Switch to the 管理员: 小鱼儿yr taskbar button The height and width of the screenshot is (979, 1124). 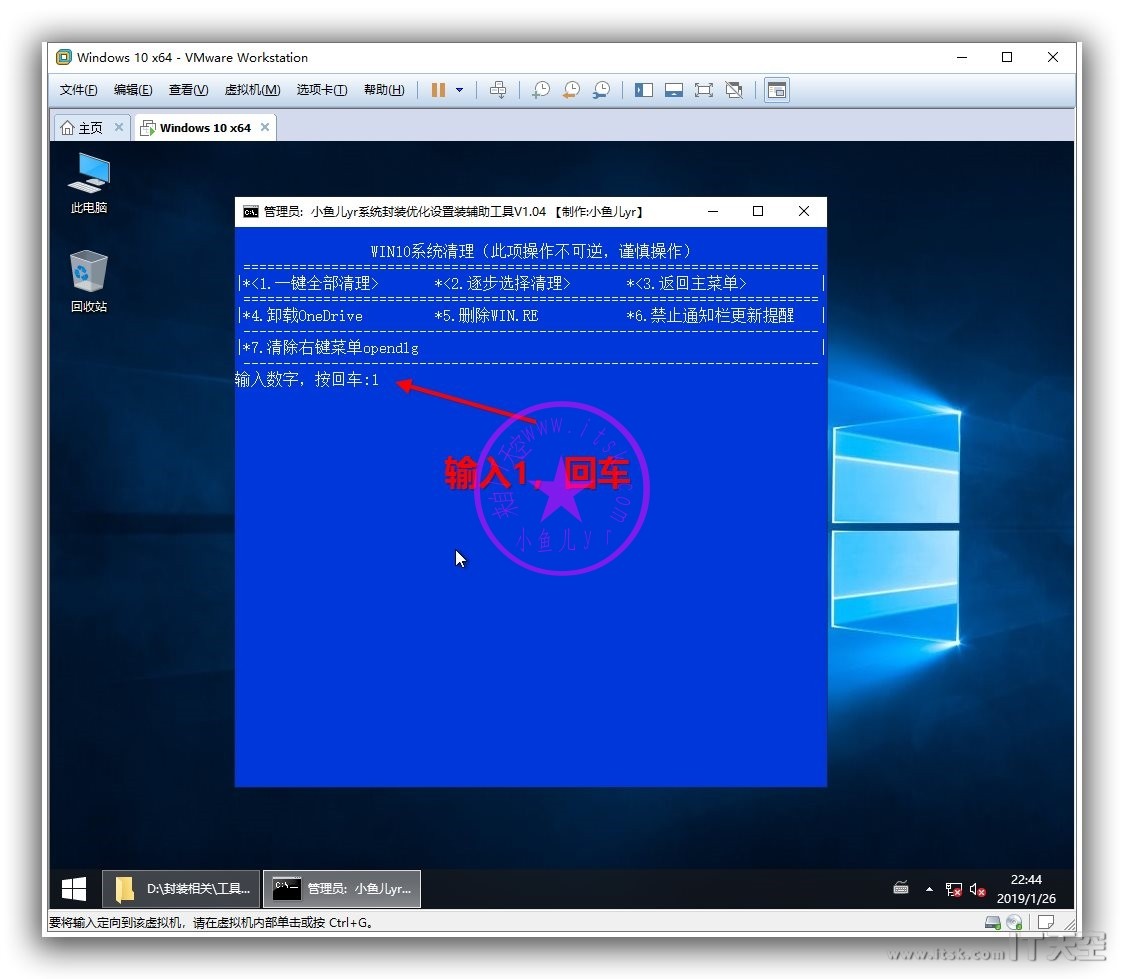pyautogui.click(x=342, y=889)
